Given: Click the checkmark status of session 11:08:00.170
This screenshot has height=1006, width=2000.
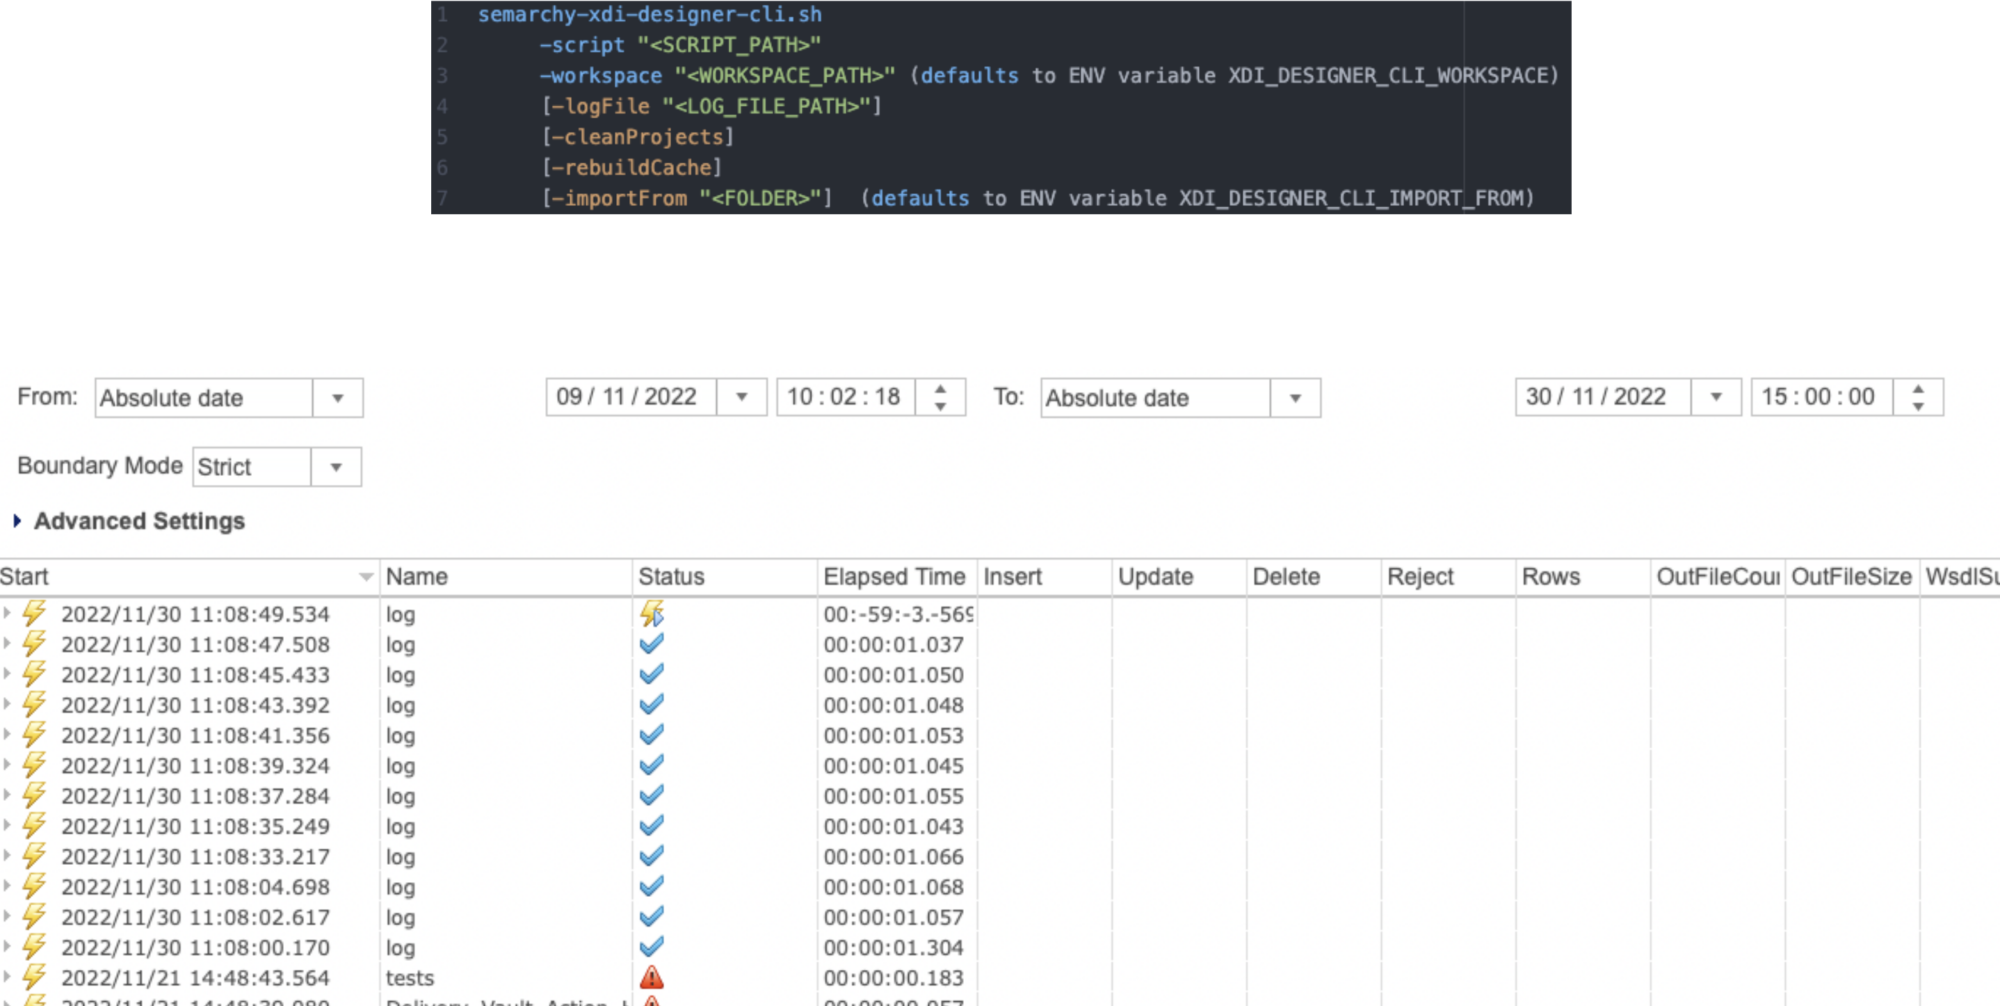Looking at the screenshot, I should click(652, 947).
